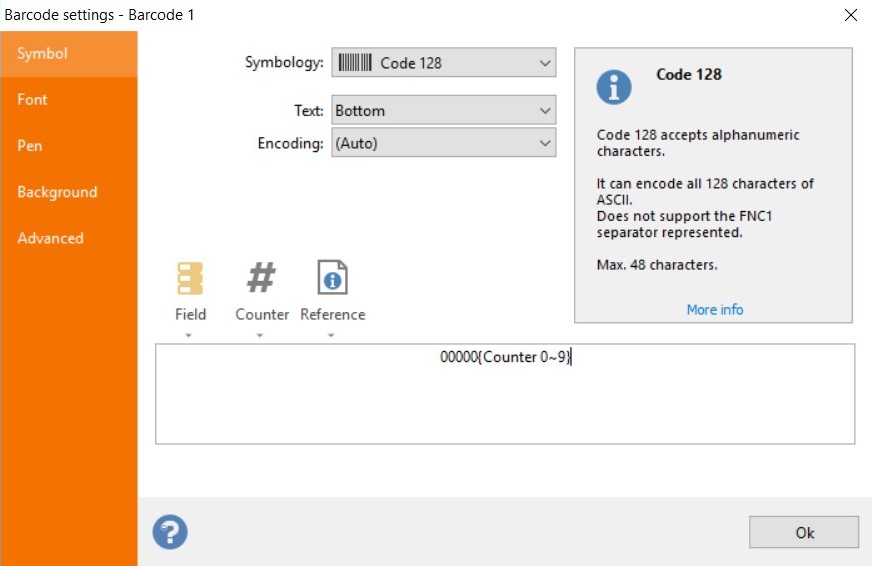
Task: Open the Text position dropdown showing Bottom
Action: pyautogui.click(x=444, y=110)
